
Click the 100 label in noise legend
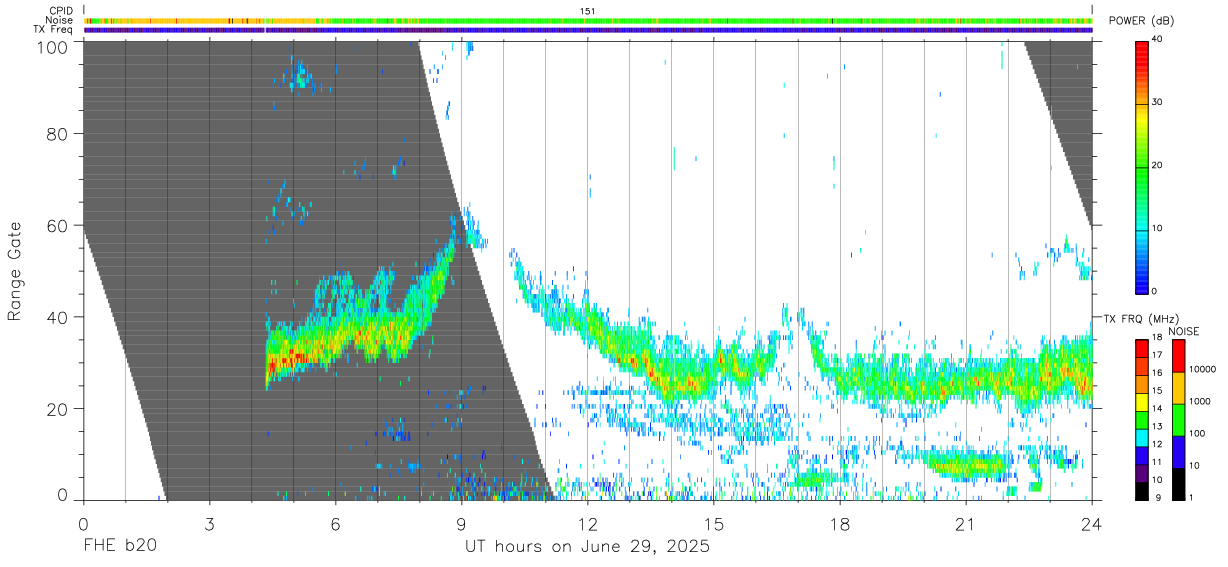coord(1198,433)
